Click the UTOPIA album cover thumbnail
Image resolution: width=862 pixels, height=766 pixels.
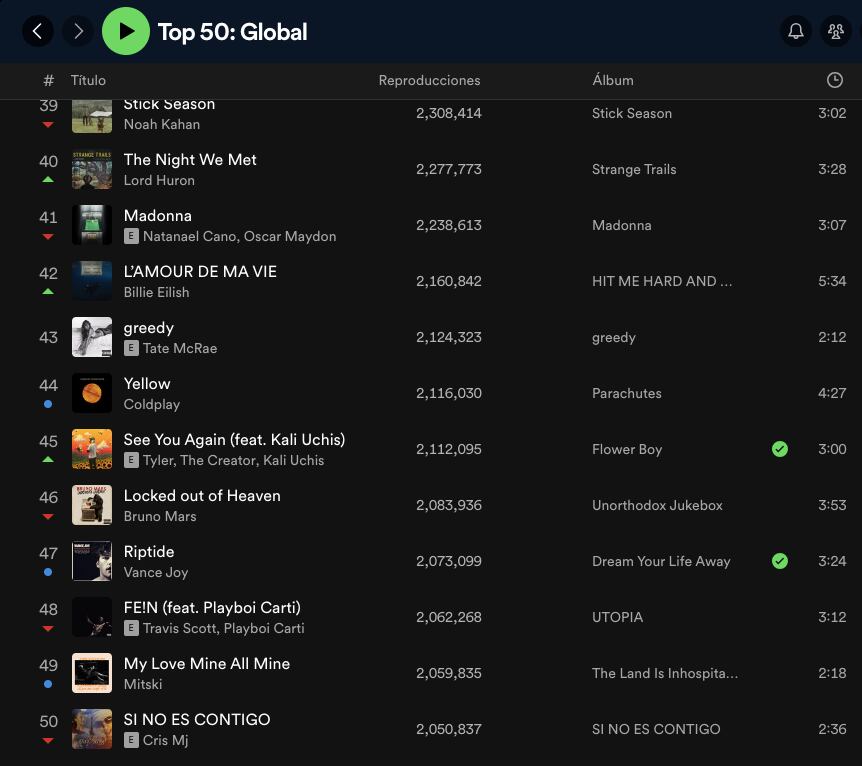91,617
